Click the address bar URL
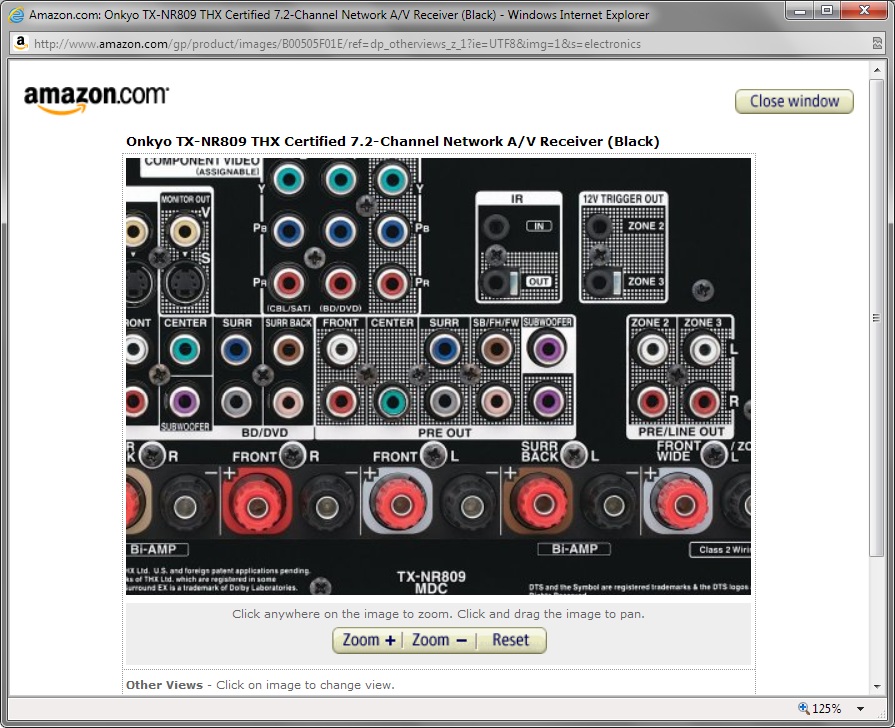895x728 pixels. [x=337, y=44]
